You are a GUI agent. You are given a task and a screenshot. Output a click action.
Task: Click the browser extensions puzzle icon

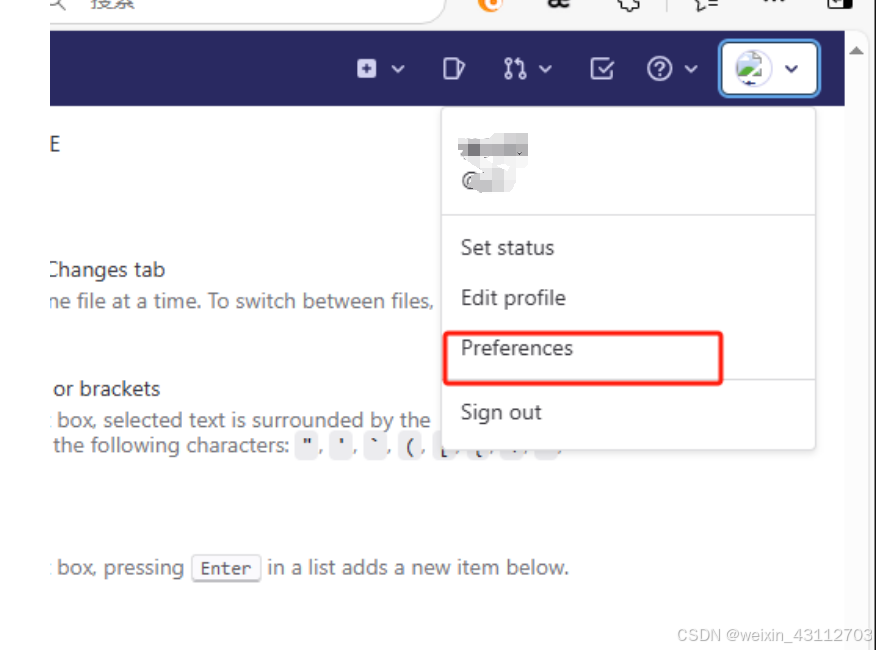coord(629,5)
